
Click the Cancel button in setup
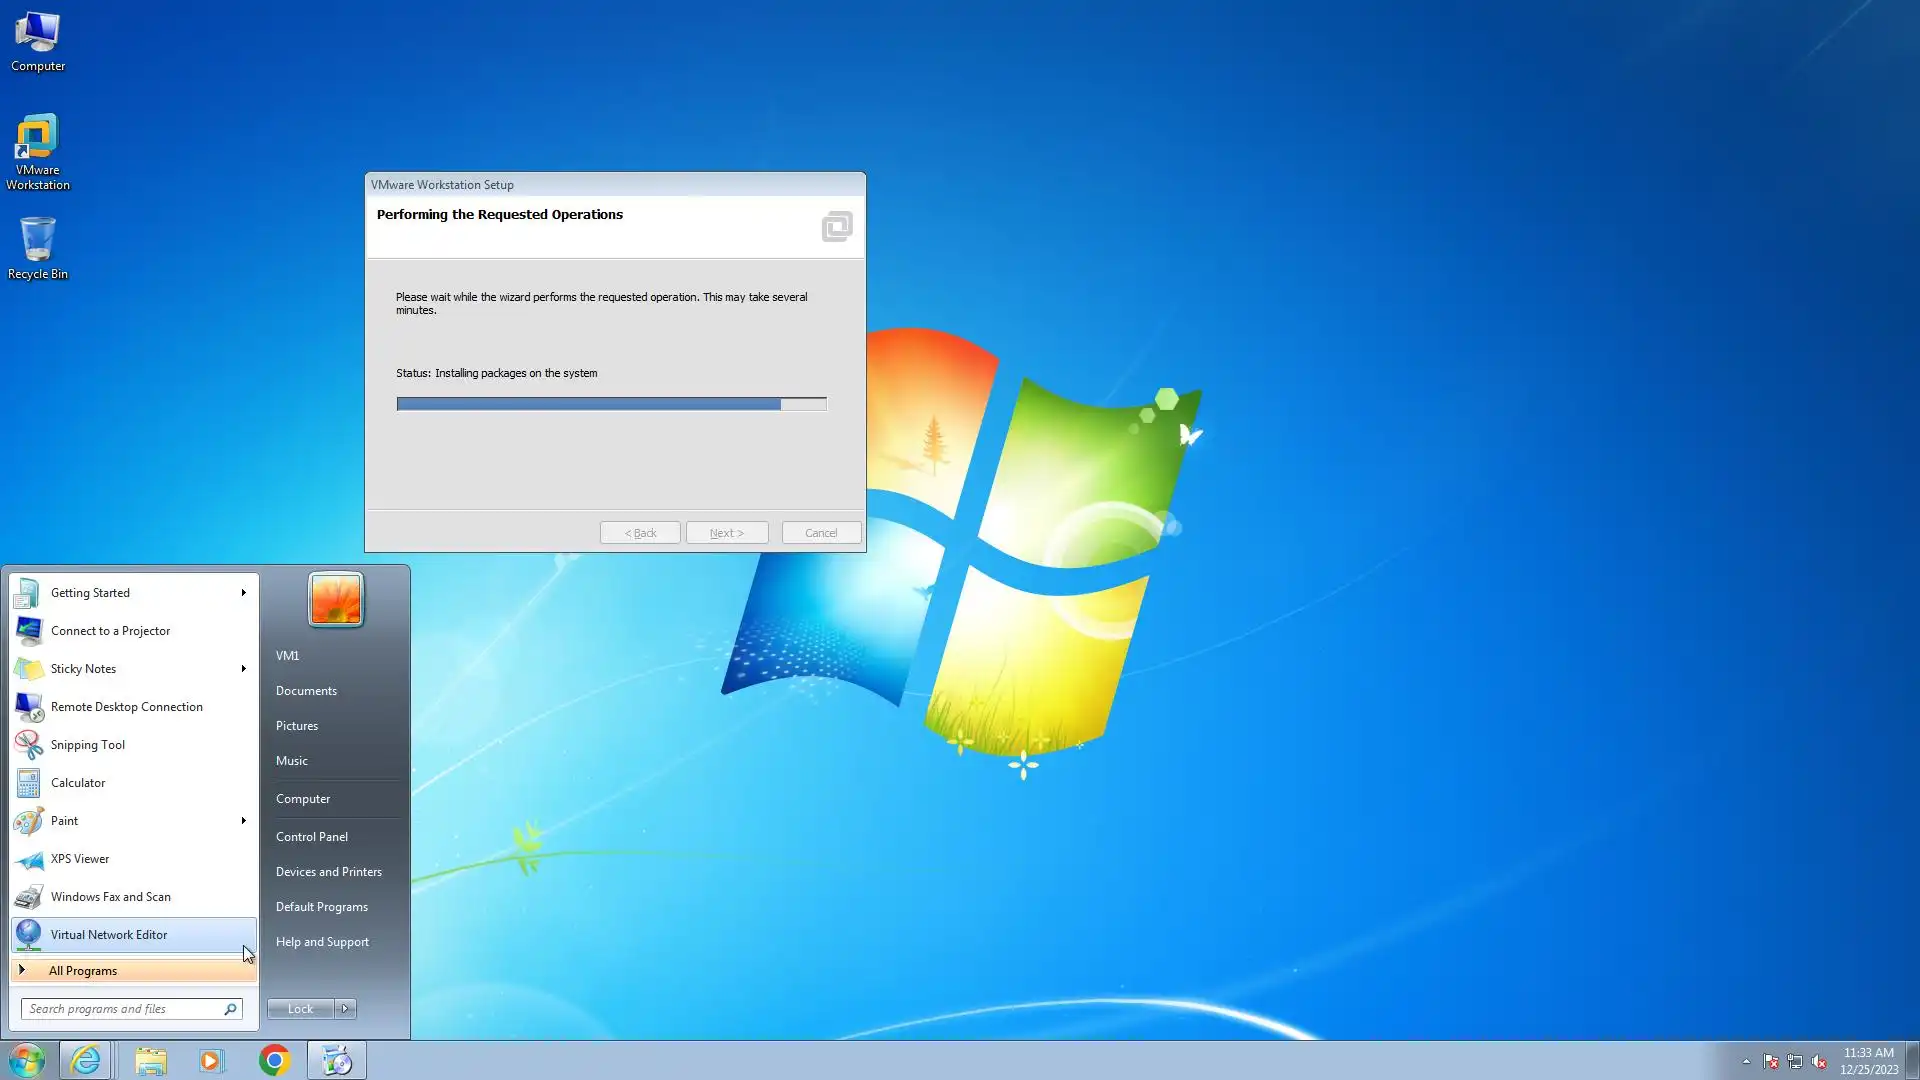(x=821, y=533)
